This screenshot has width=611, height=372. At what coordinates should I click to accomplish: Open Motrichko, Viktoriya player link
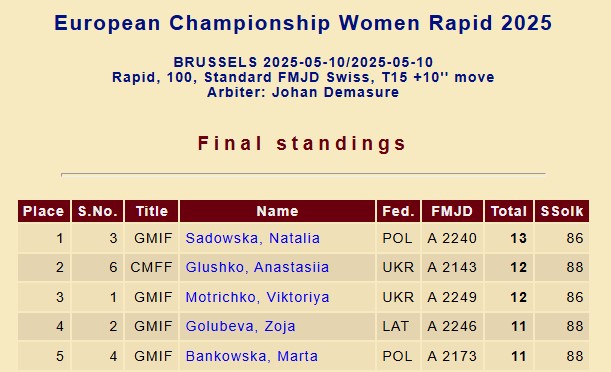click(x=257, y=297)
